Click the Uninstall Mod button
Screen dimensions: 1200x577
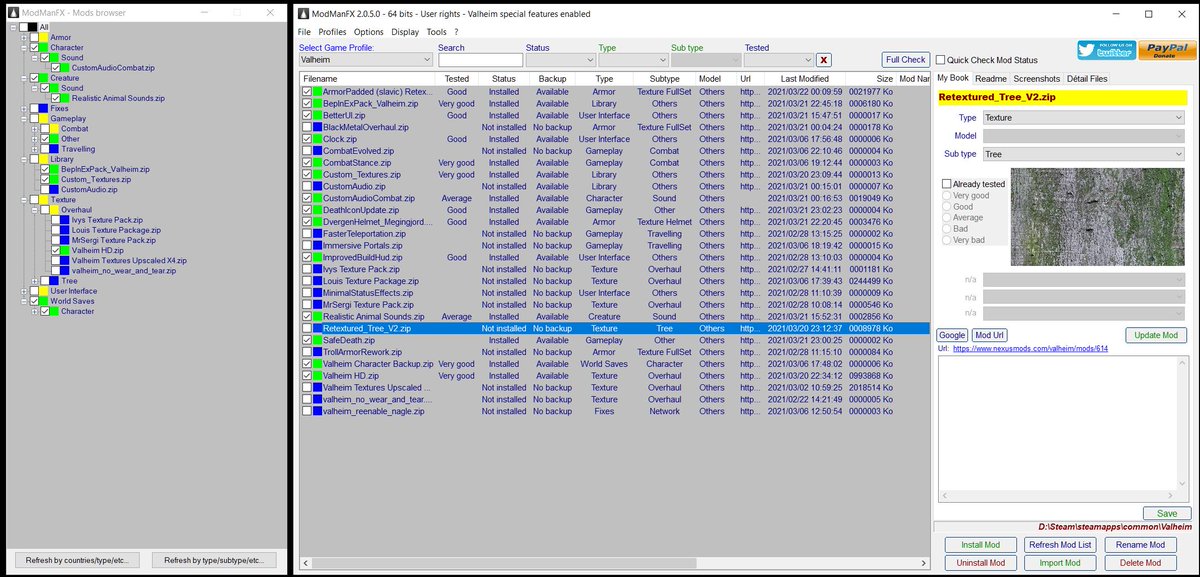pyautogui.click(x=980, y=563)
